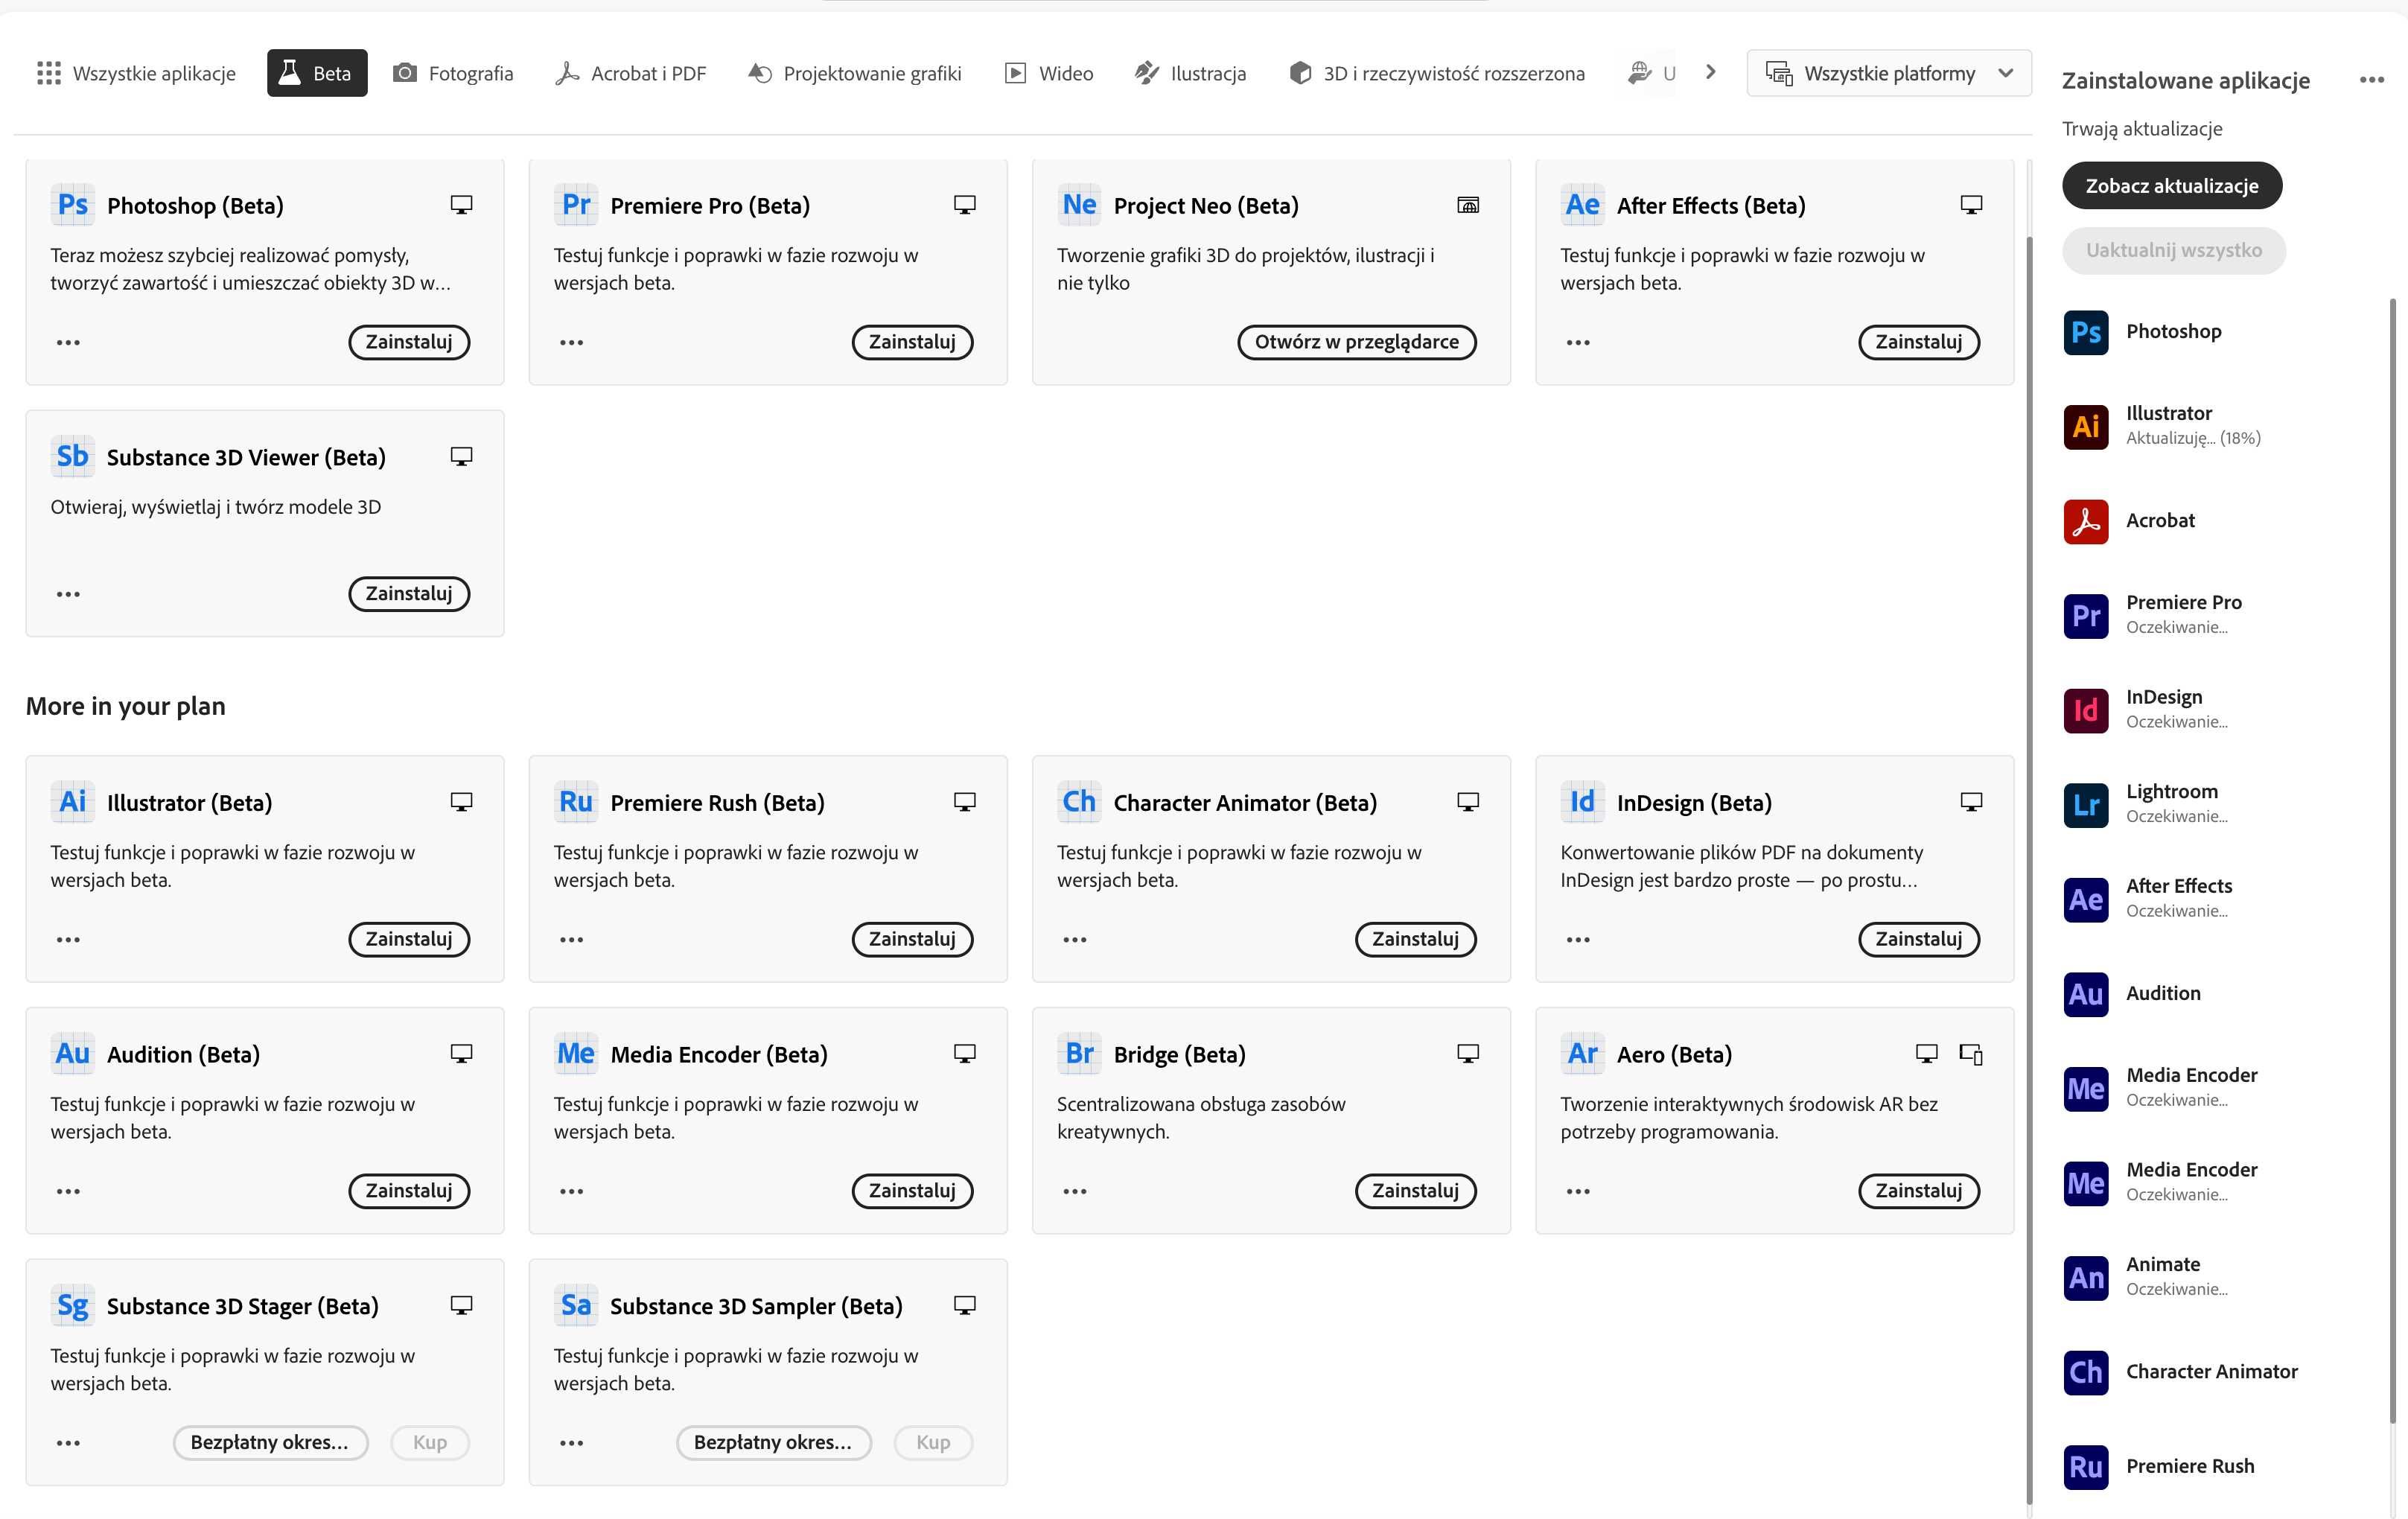
Task: Switch to Wideo tab
Action: tap(1049, 73)
